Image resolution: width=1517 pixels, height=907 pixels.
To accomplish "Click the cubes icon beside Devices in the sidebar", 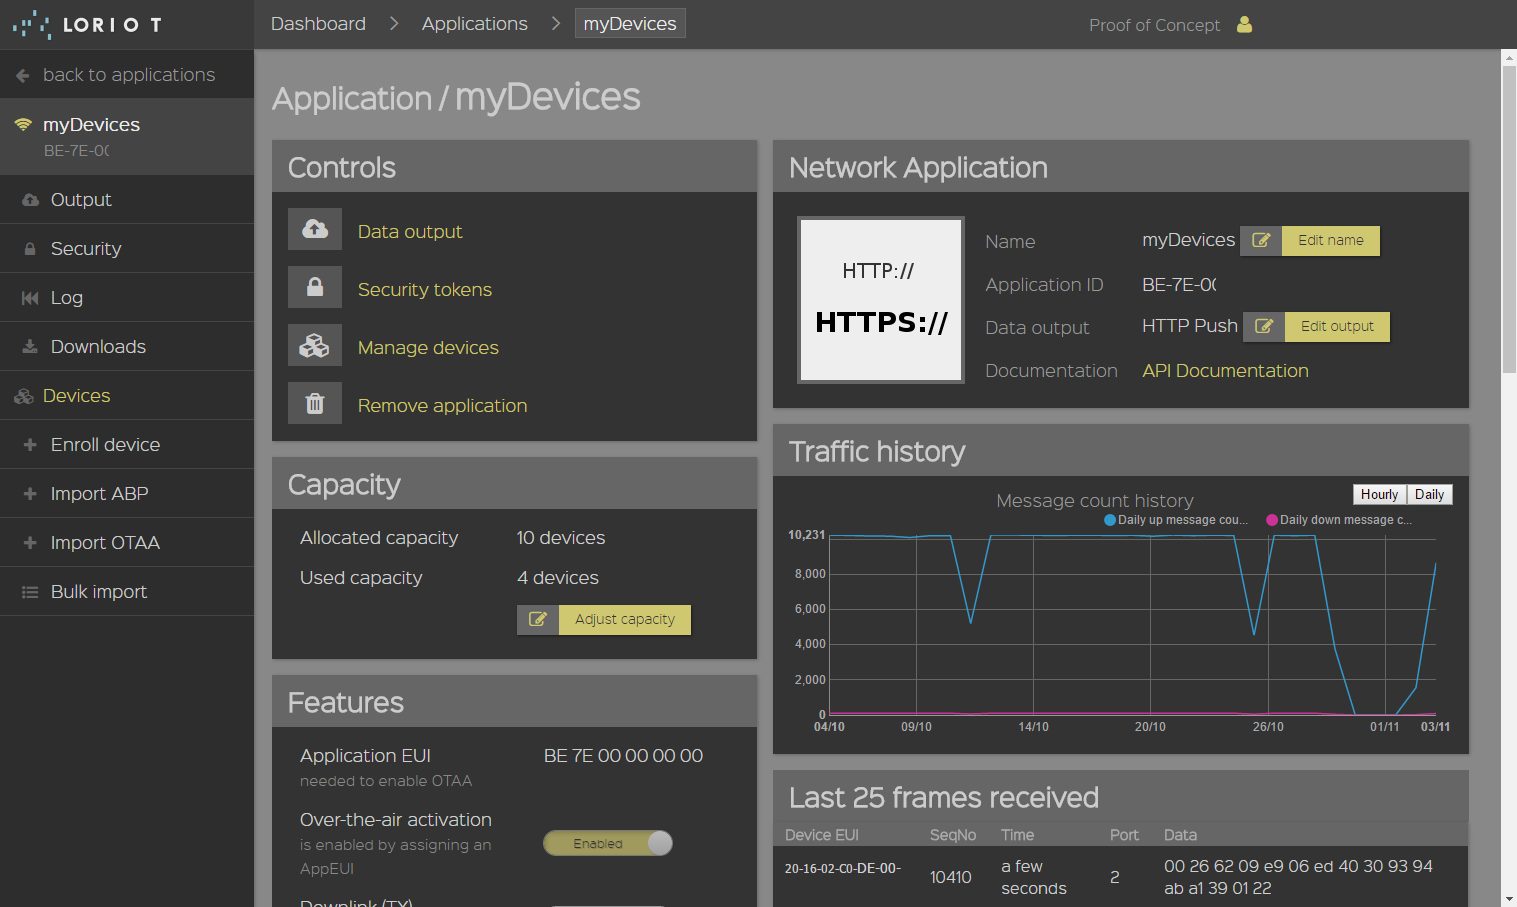I will coord(24,396).
